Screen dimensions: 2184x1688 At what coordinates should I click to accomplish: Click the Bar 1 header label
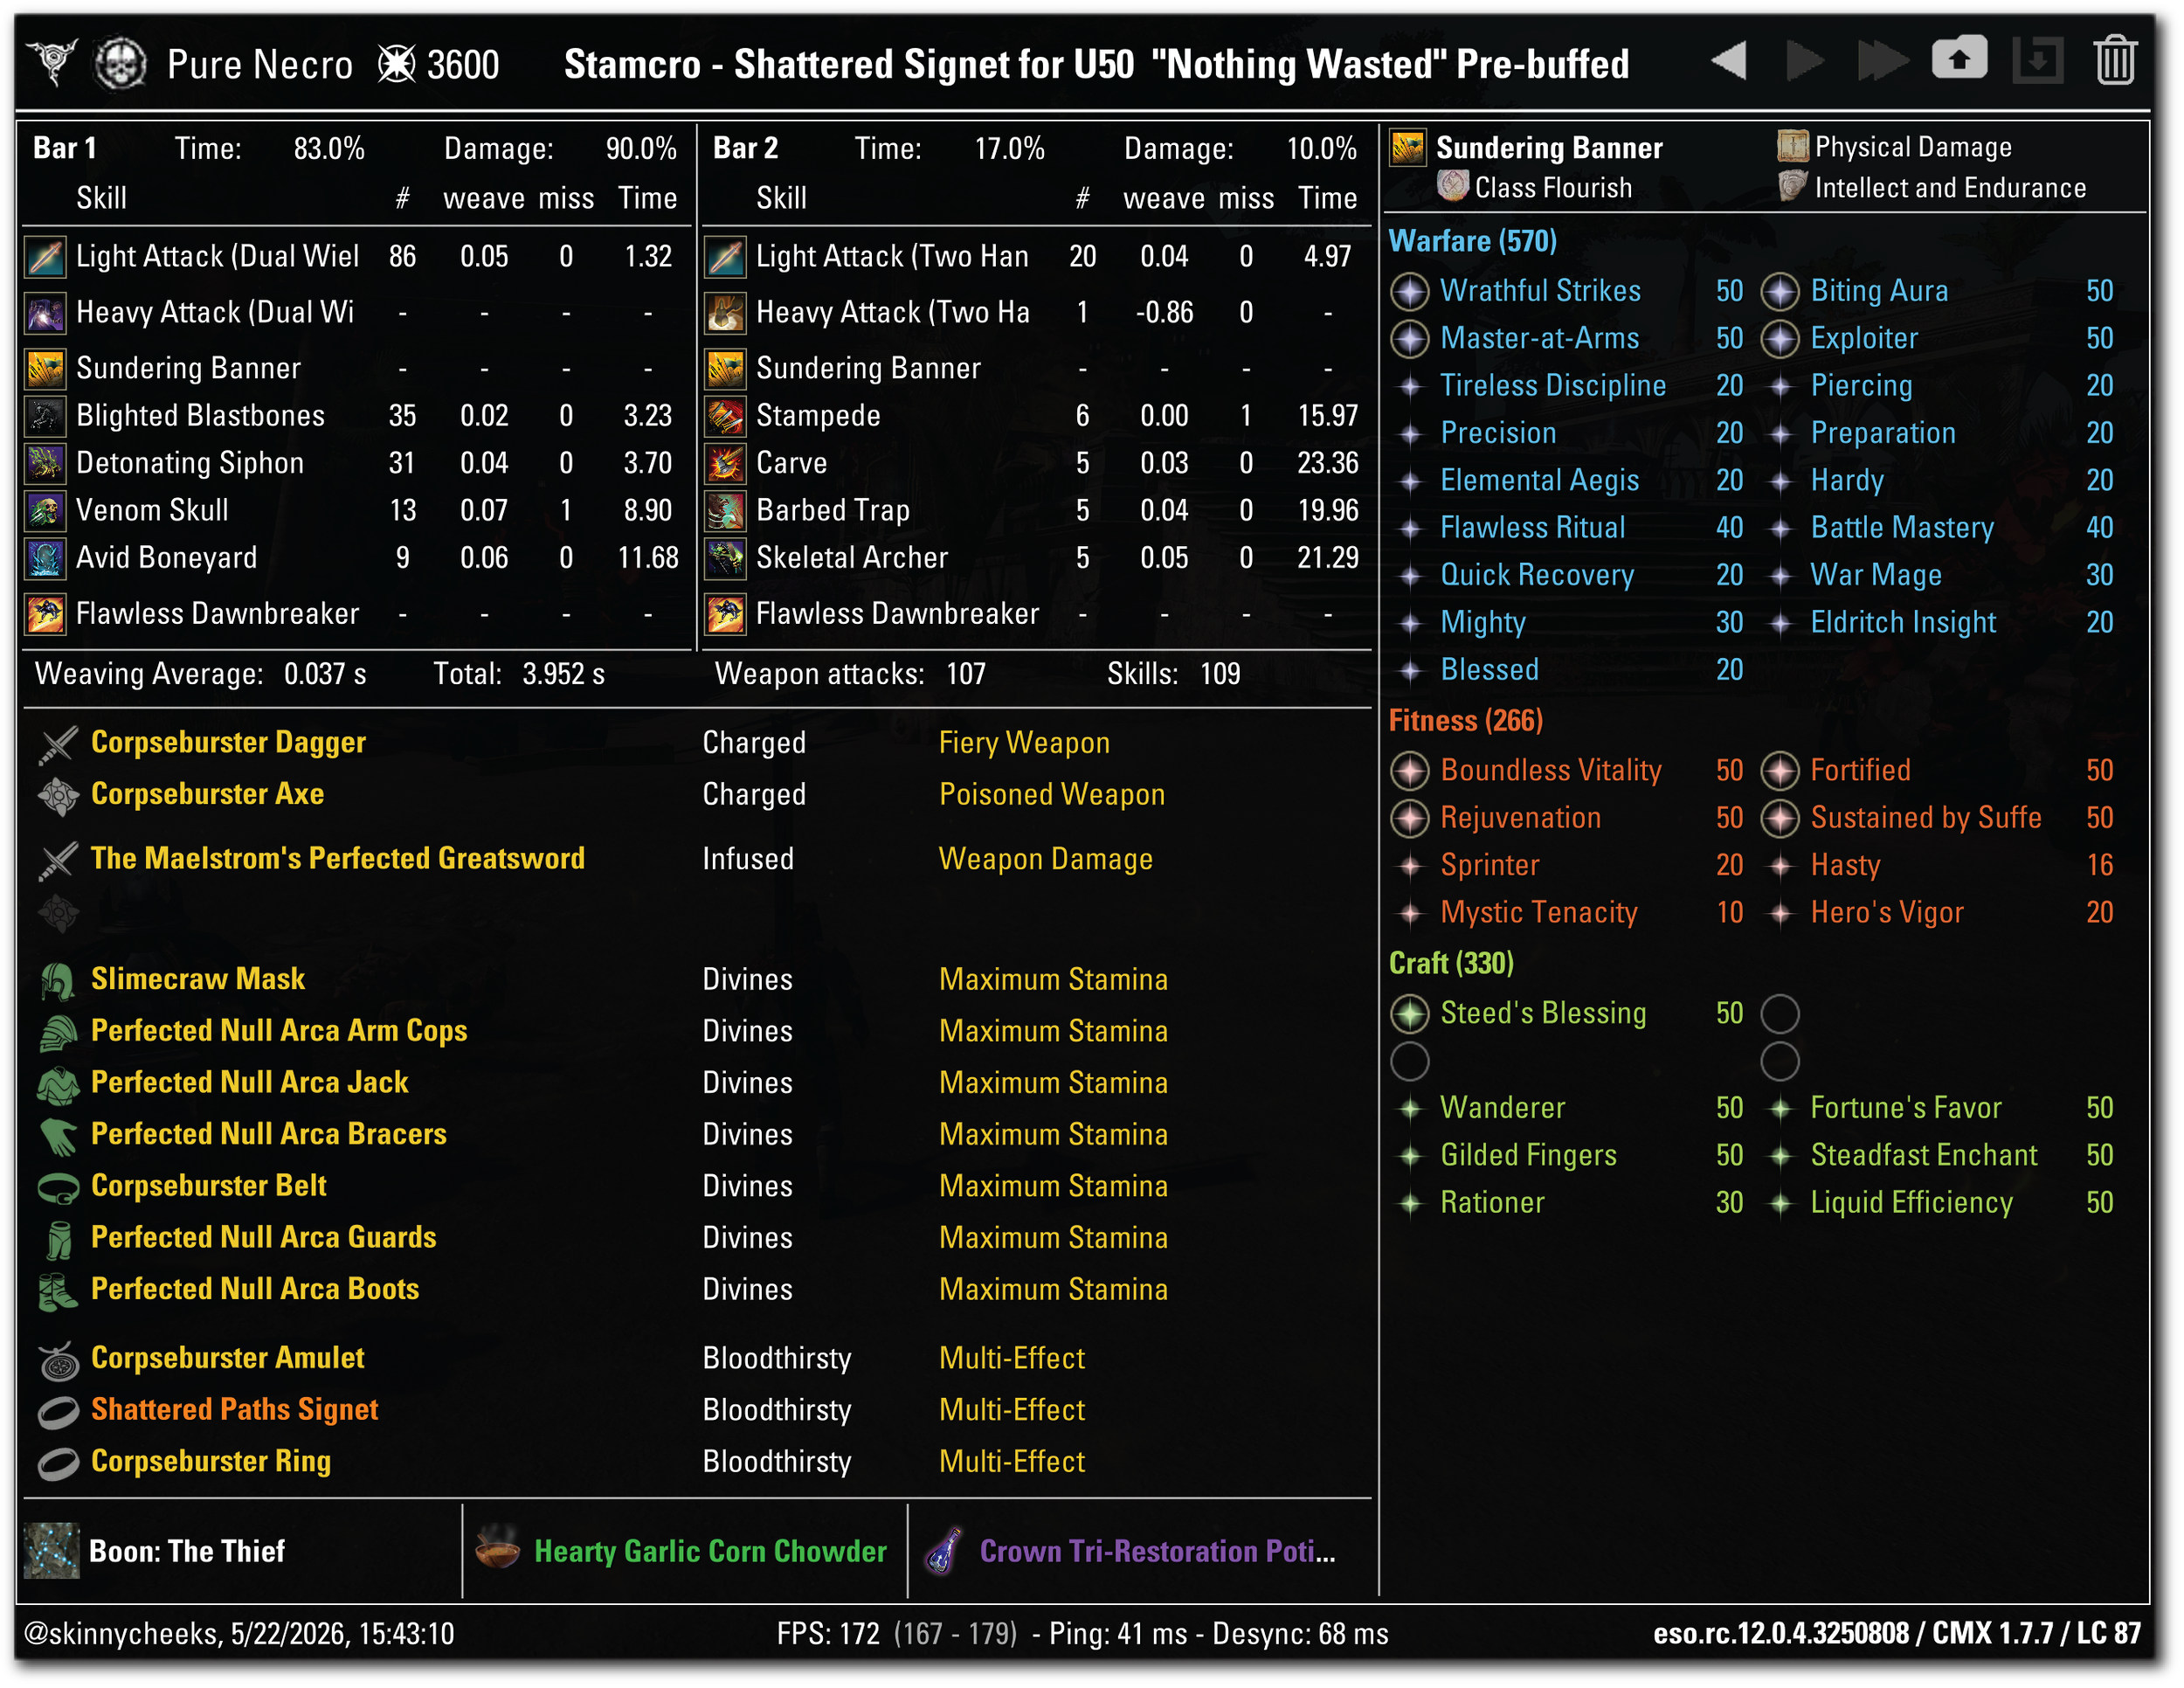[x=65, y=148]
